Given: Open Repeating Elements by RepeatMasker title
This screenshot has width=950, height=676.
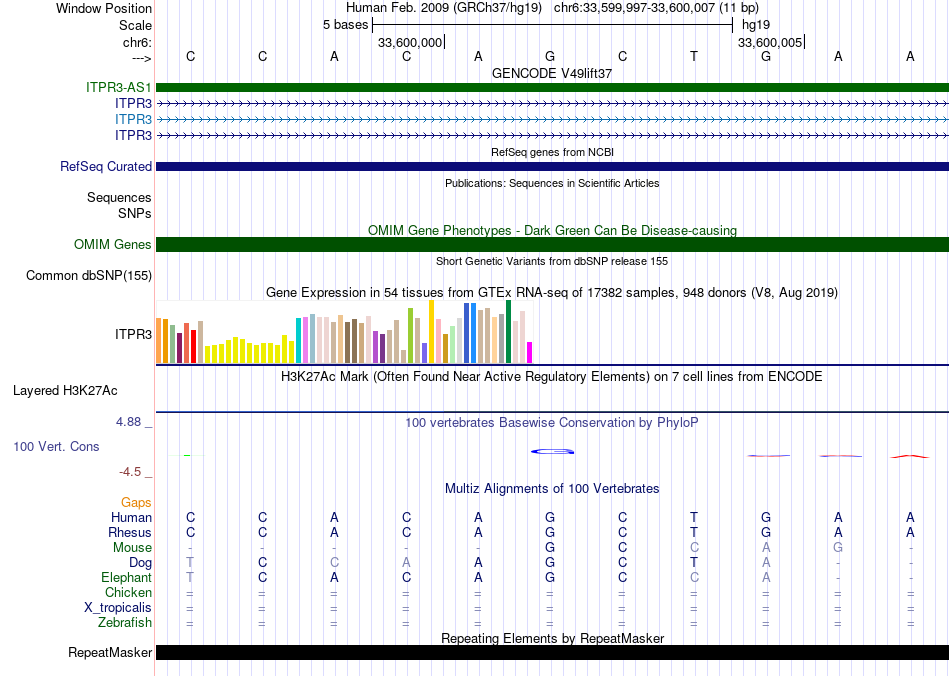Looking at the screenshot, I should point(552,638).
